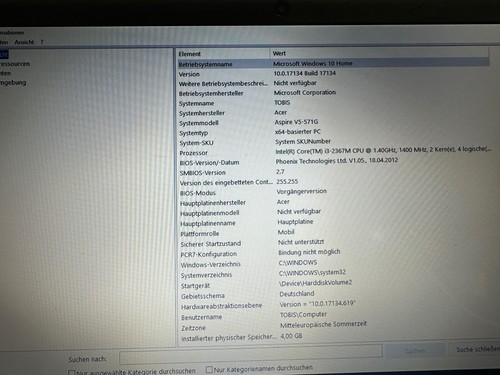Select the SMBIOS-Version row
Screen dimensions: 500x375
point(333,172)
